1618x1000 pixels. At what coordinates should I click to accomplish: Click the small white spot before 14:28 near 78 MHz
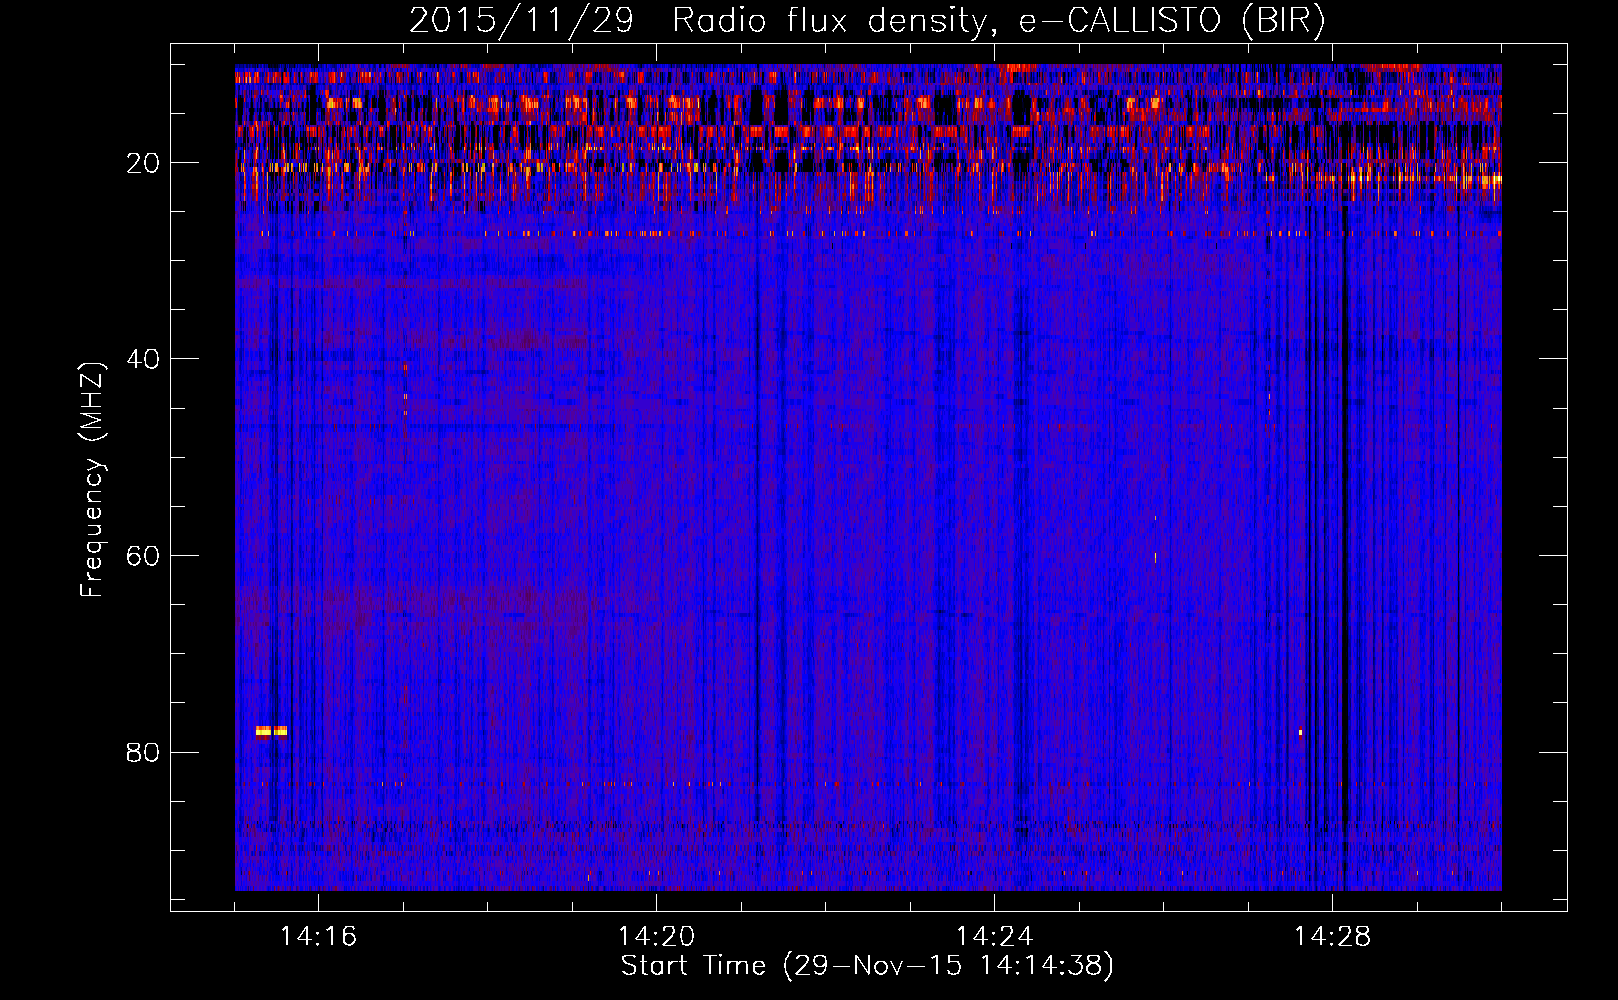(1300, 733)
